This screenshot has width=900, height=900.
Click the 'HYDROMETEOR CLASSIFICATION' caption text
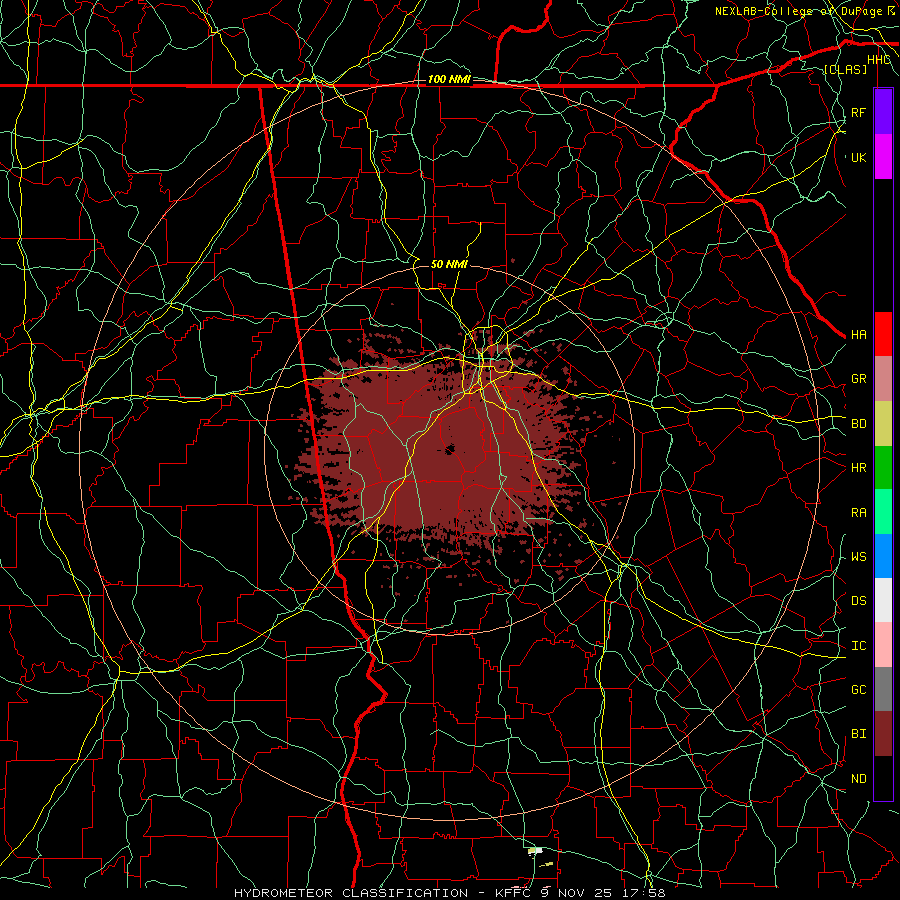click(x=351, y=893)
